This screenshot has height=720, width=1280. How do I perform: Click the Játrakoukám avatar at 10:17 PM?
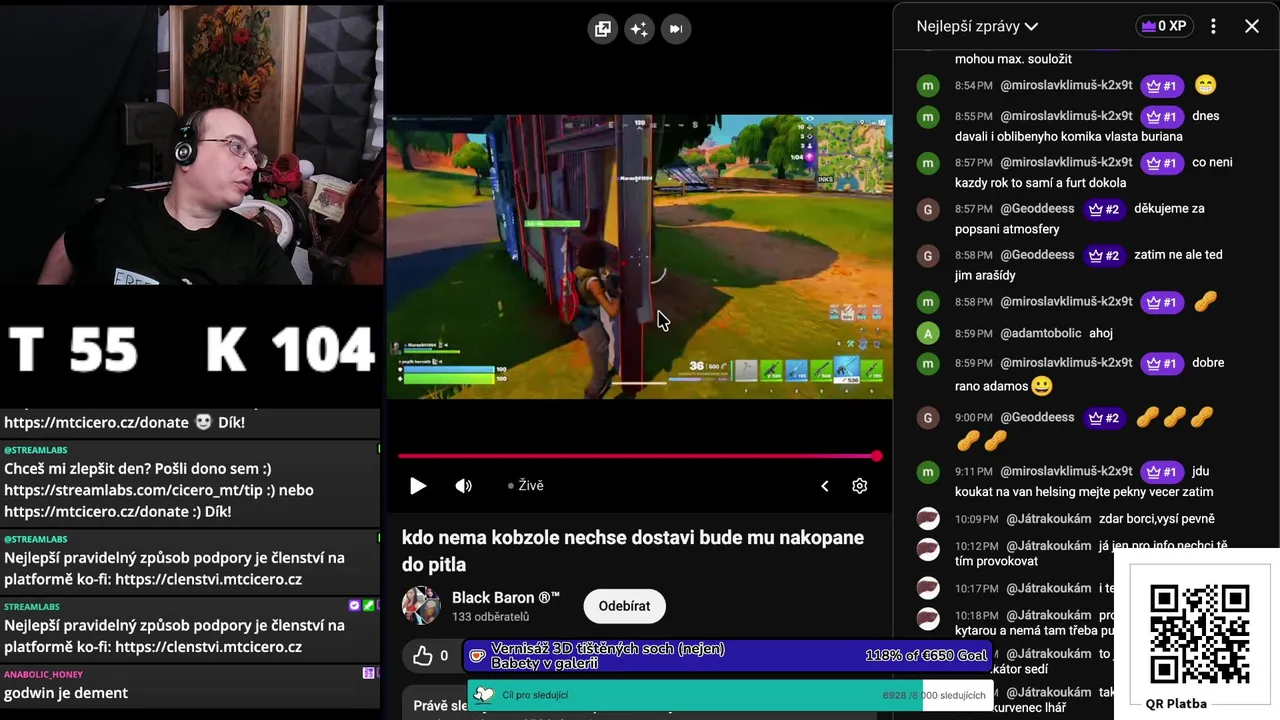pos(928,588)
